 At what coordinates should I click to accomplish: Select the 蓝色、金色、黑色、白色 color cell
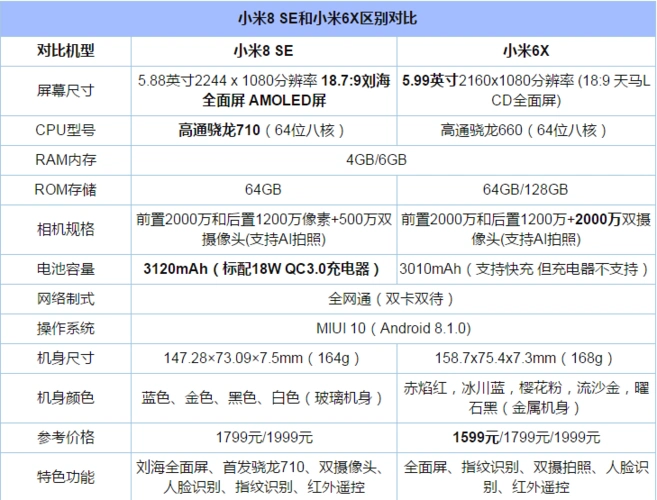point(262,398)
